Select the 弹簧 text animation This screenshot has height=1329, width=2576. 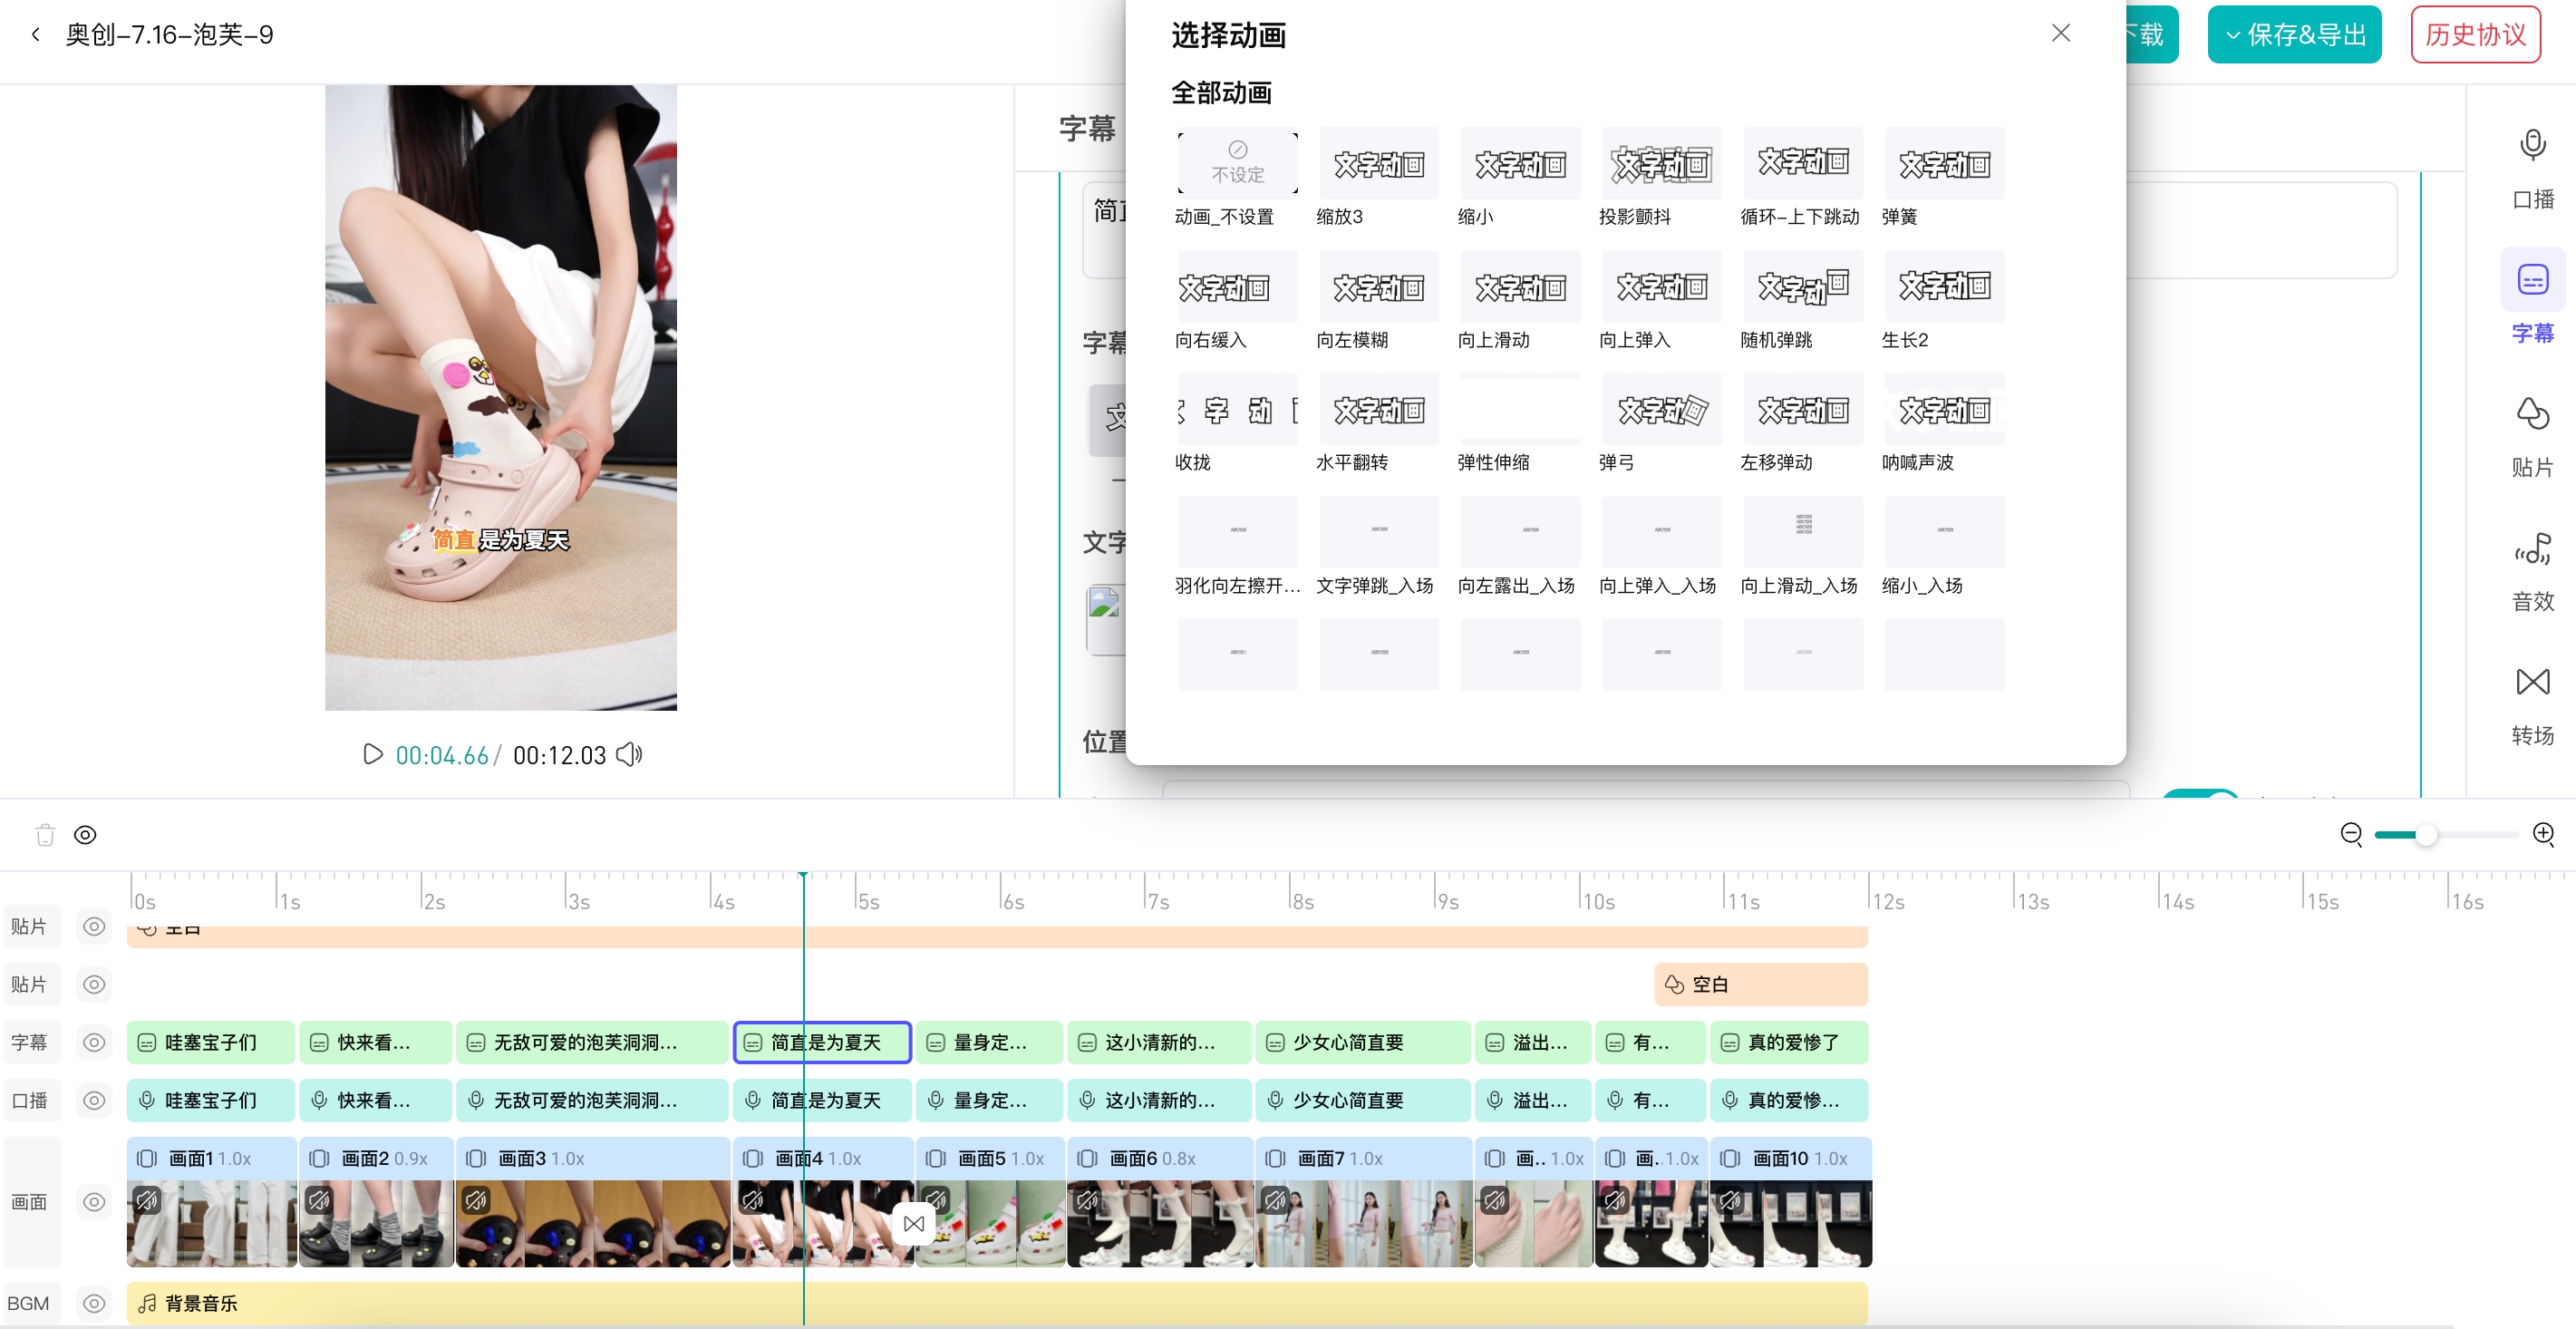click(1943, 164)
